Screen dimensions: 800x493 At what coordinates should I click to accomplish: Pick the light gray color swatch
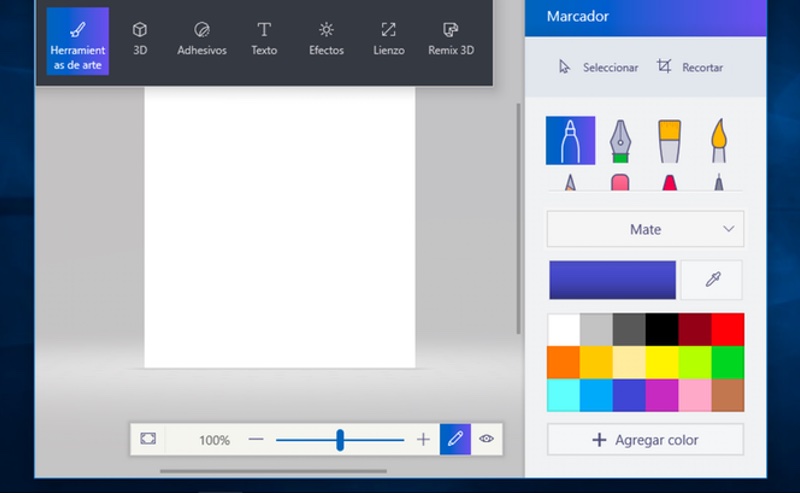[x=596, y=330]
